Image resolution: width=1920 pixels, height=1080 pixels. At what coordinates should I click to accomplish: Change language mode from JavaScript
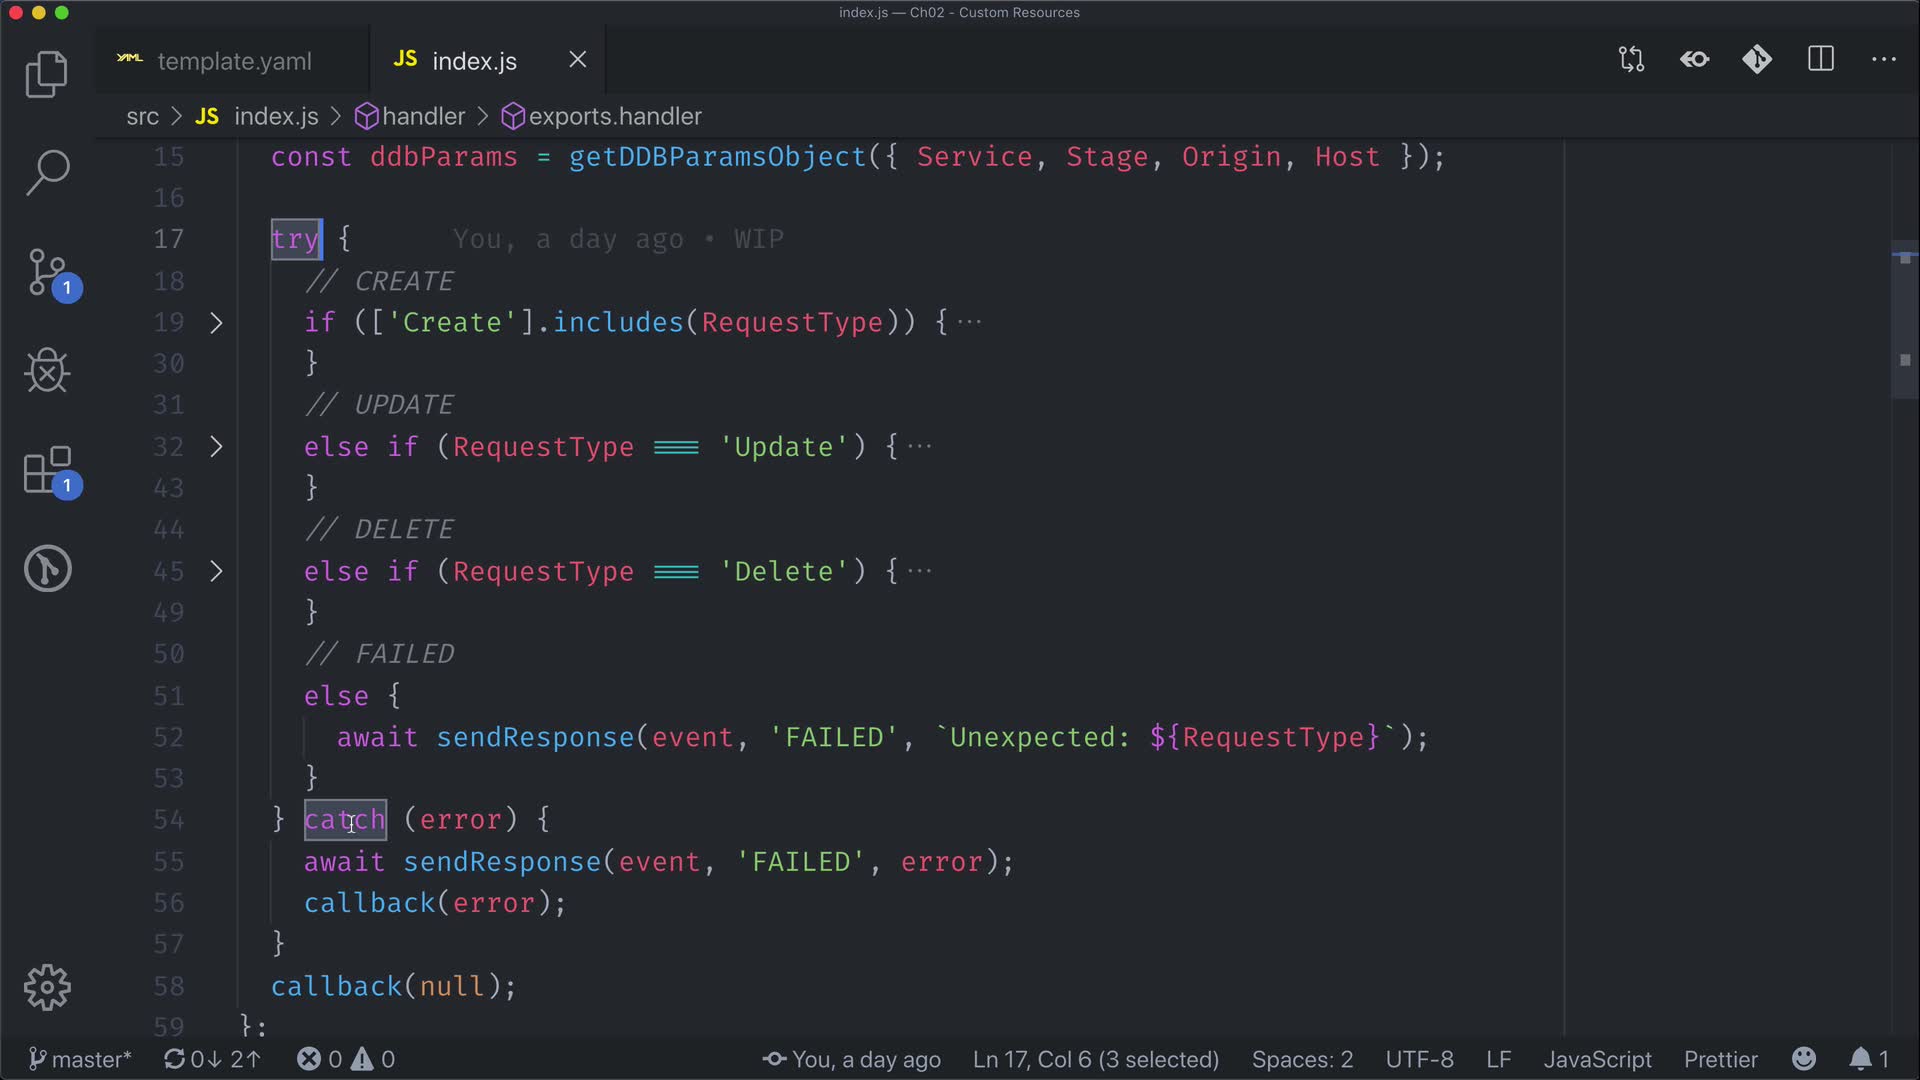pos(1597,1059)
